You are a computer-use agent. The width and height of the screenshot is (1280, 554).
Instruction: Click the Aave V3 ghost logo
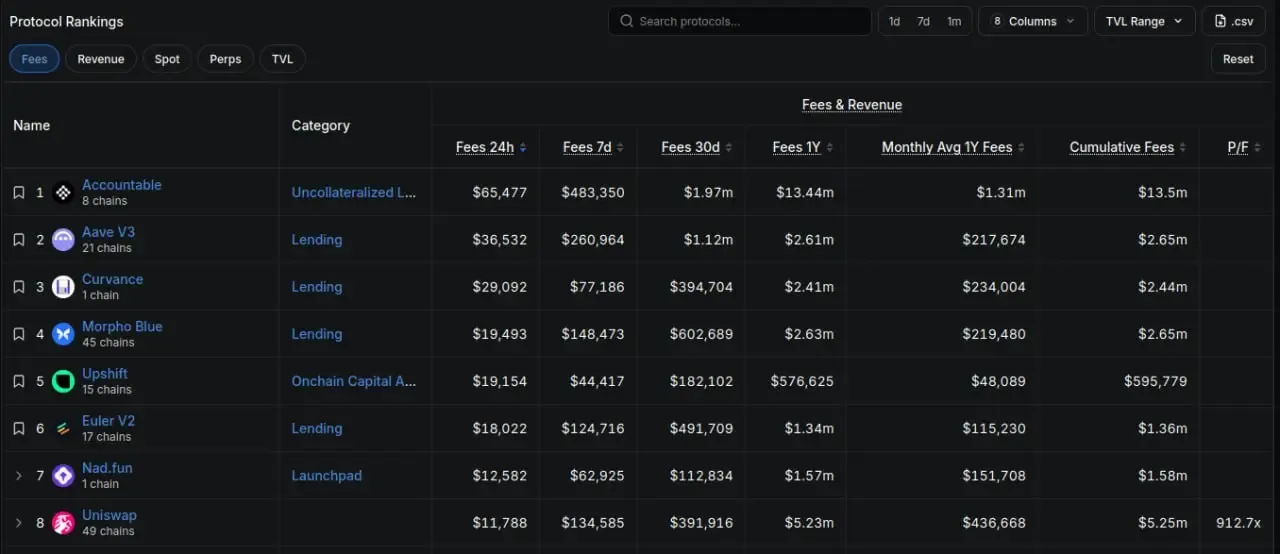point(63,240)
